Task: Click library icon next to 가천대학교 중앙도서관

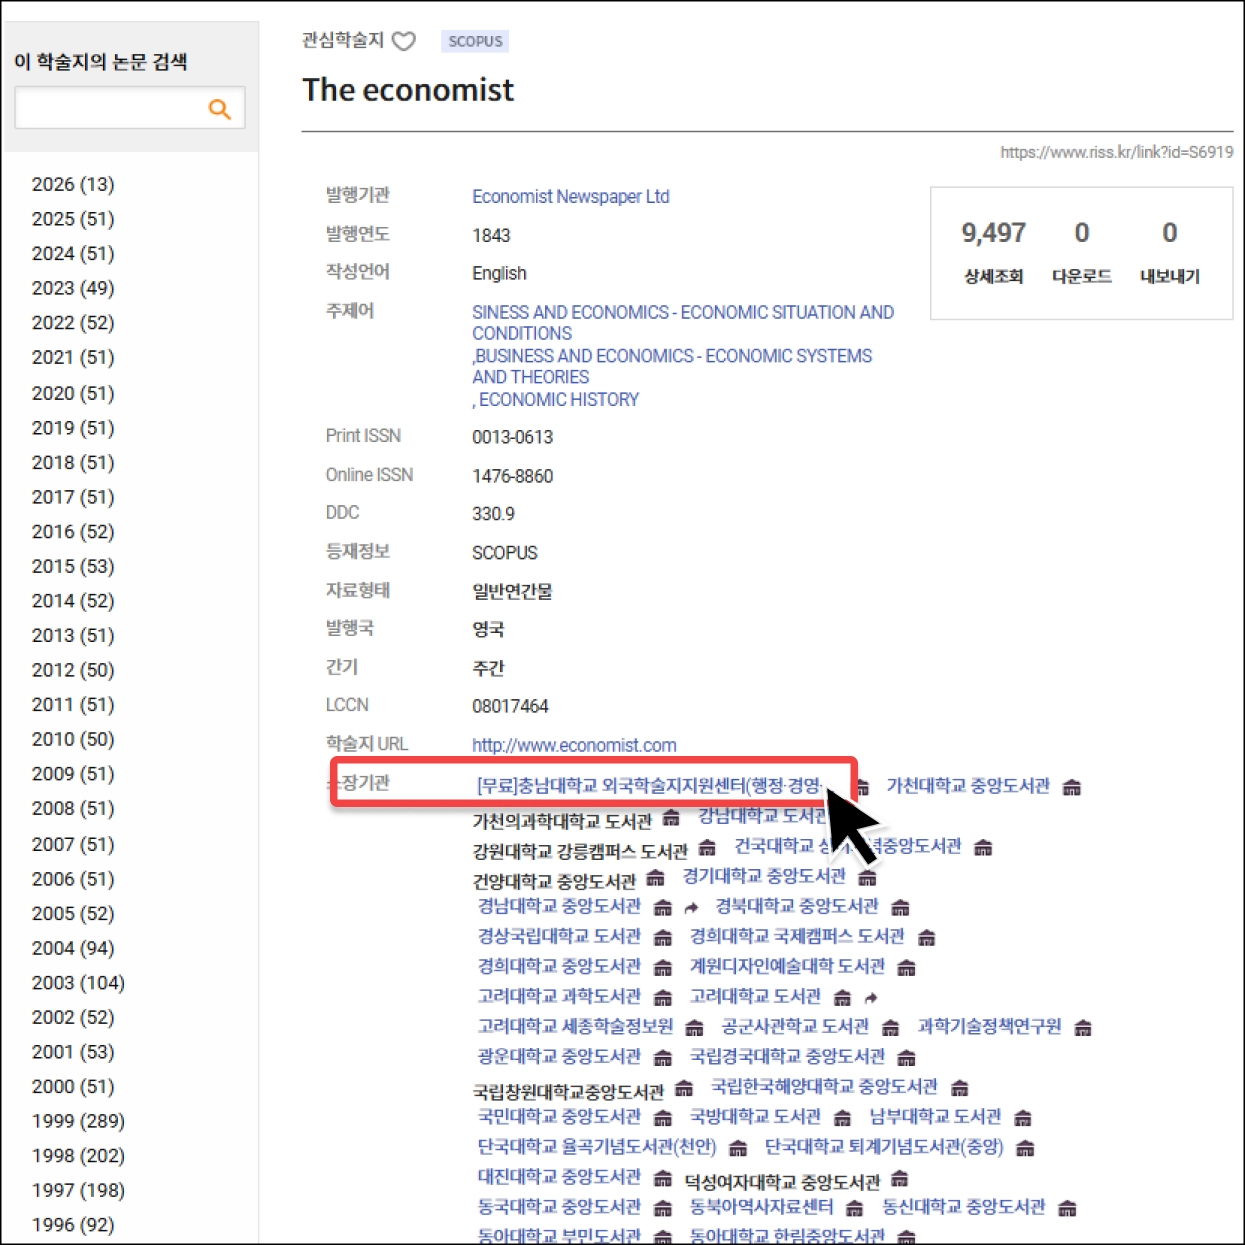Action: [x=1072, y=787]
